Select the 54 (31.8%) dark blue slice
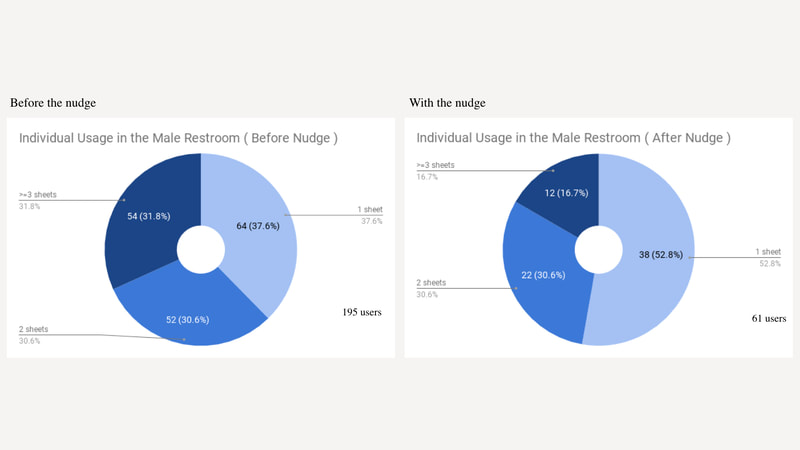Screen dimensions: 800x450 (x=148, y=216)
